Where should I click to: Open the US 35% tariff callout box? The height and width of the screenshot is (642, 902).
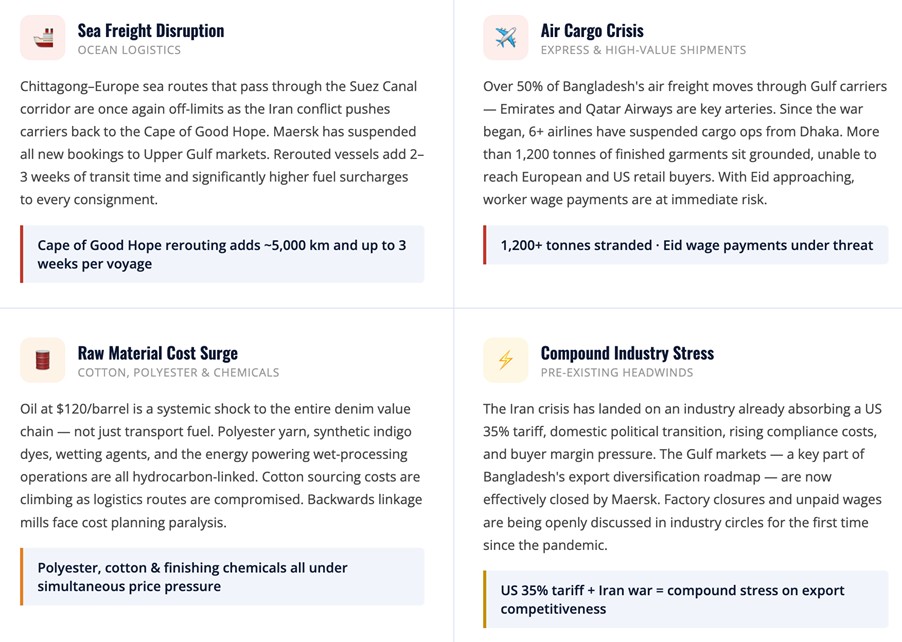686,599
